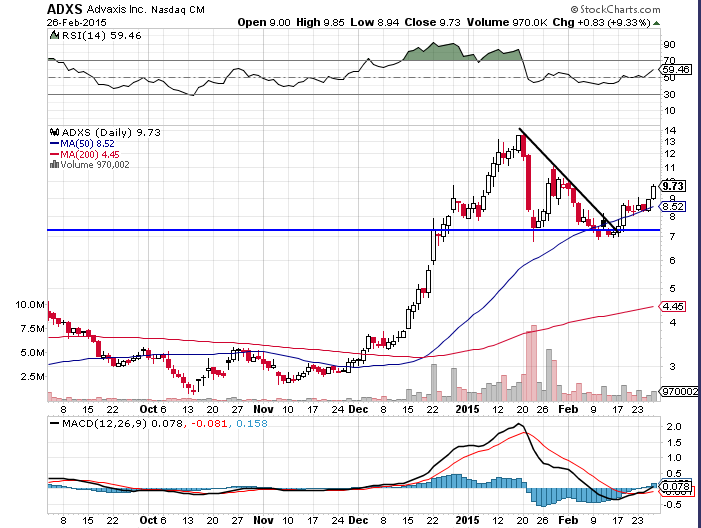This screenshot has height=528, width=701.
Task: Click the boxed 9.73 last price tag
Action: point(673,186)
